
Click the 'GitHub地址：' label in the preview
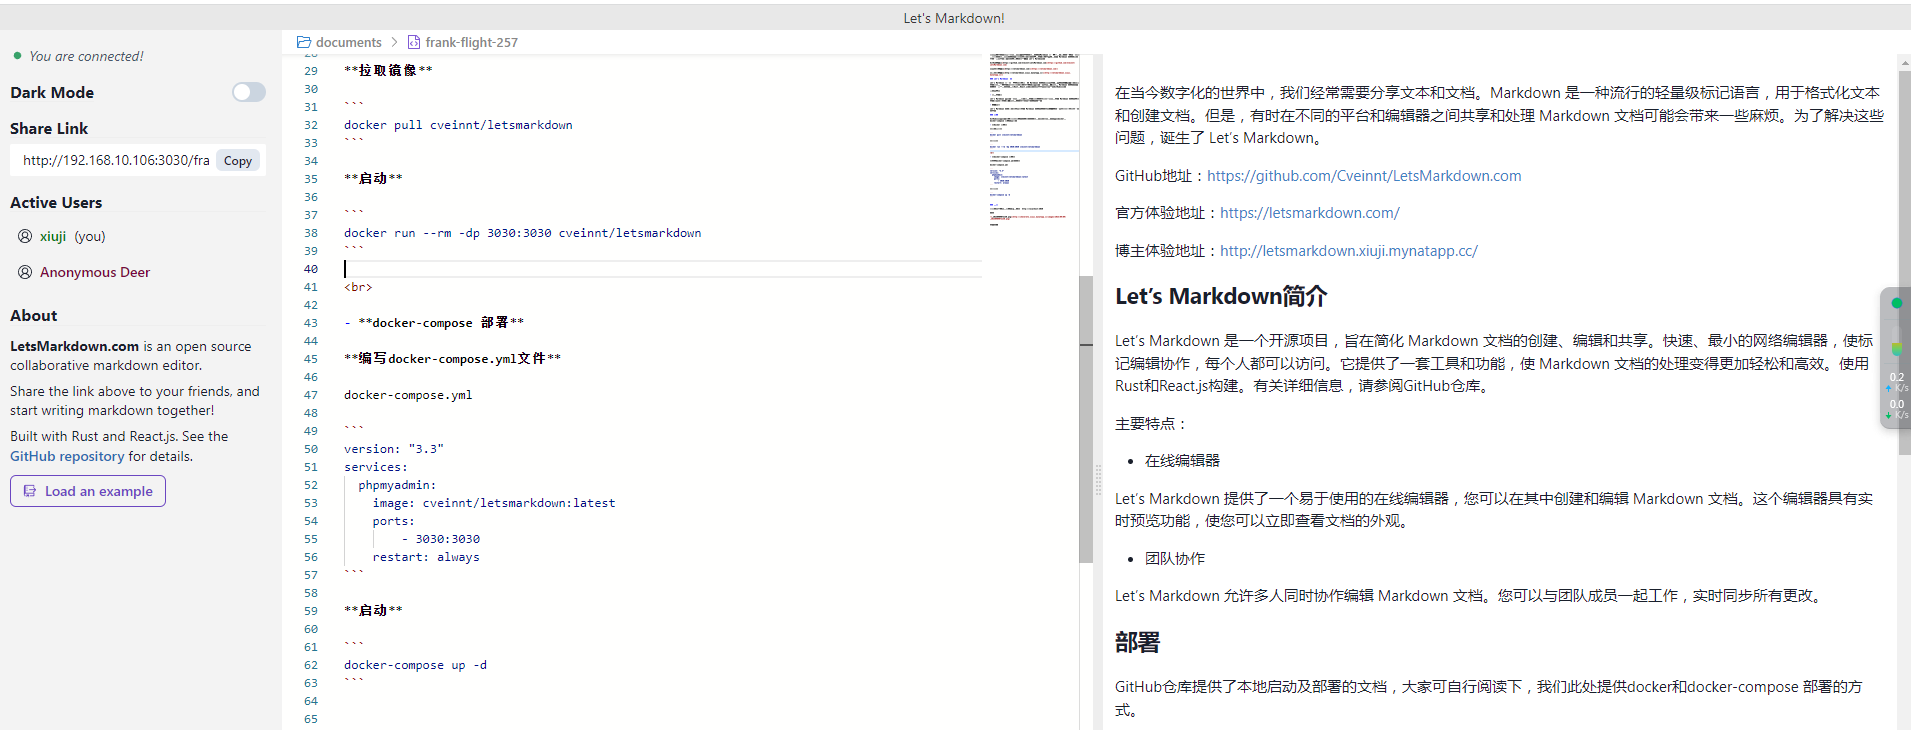(1161, 176)
